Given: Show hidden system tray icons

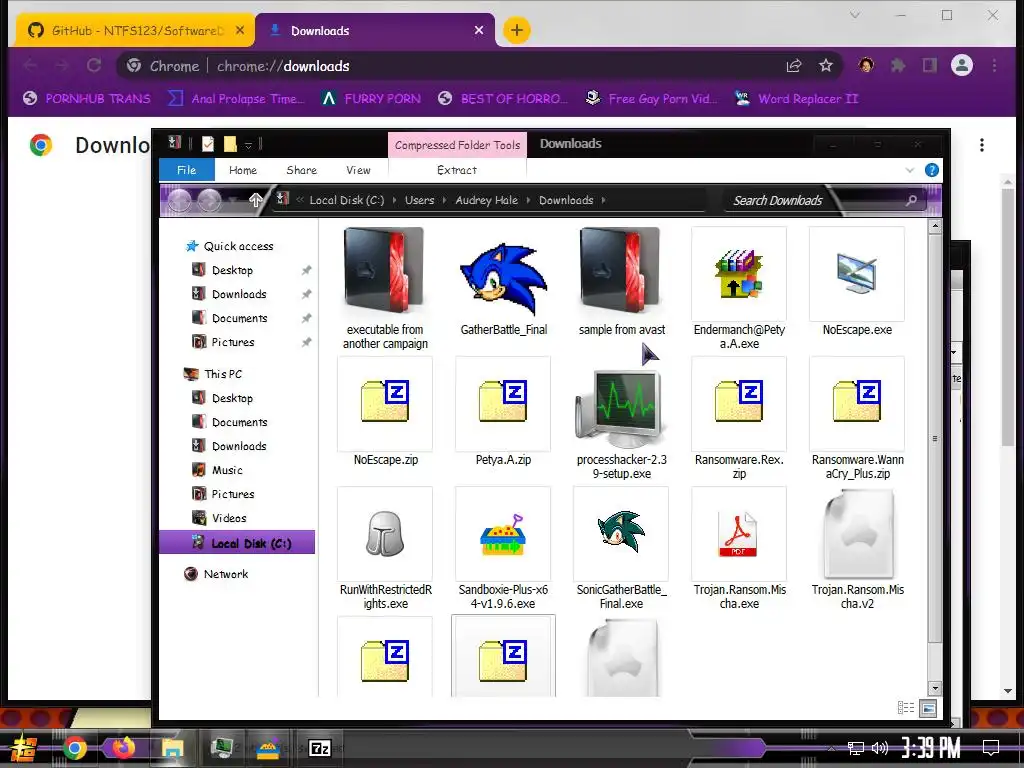Looking at the screenshot, I should (x=831, y=748).
